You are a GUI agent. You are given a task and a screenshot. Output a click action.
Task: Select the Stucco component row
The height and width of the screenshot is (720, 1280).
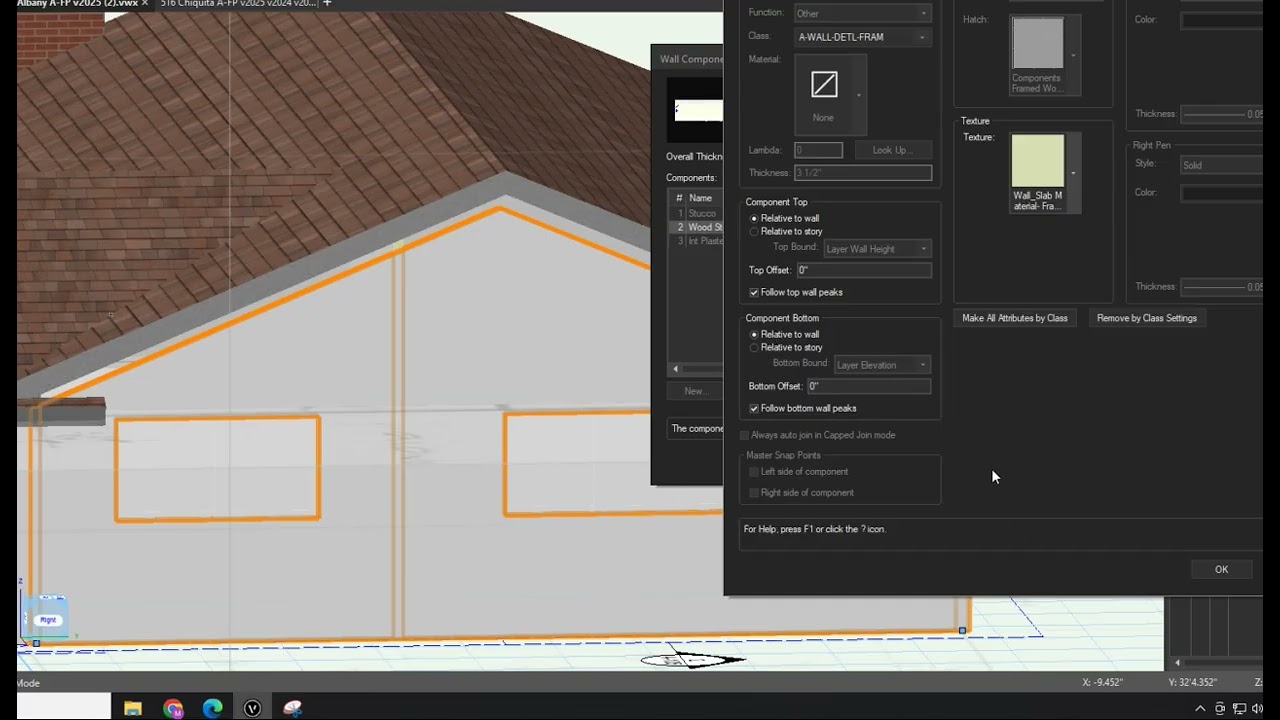[697, 213]
